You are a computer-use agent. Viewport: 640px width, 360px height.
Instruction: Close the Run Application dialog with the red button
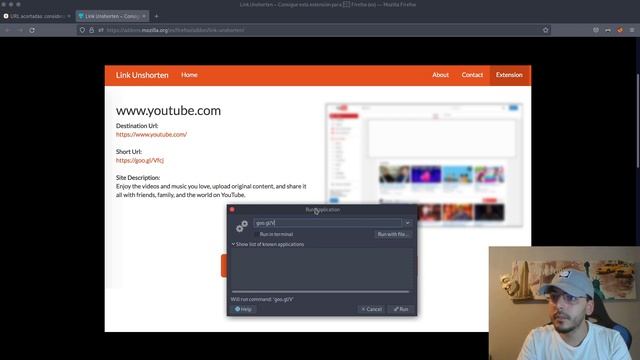pos(232,209)
